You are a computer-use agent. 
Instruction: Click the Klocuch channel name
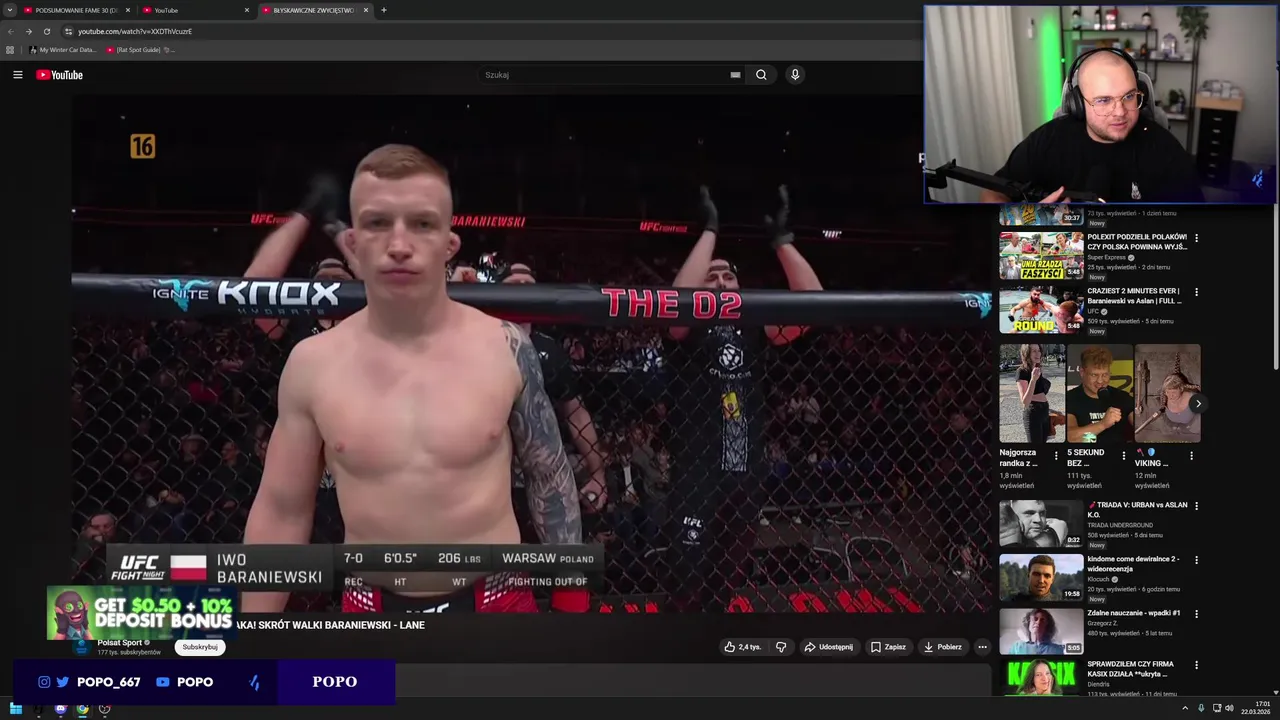(1098, 579)
